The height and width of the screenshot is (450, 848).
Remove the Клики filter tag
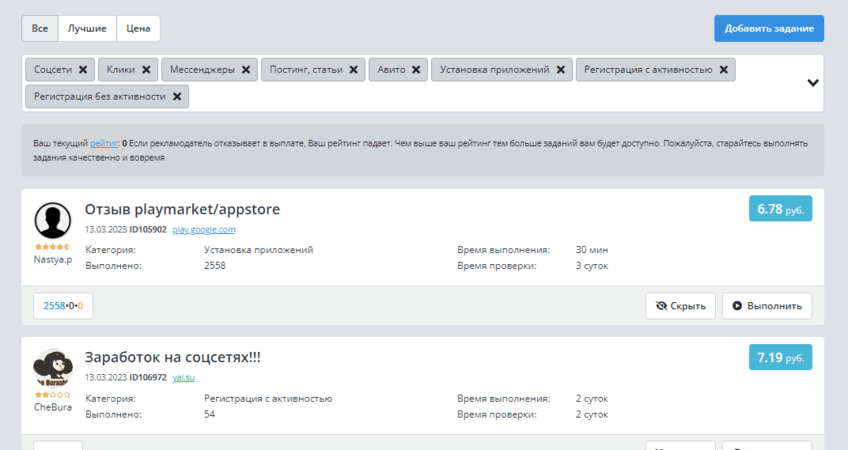[x=146, y=70]
